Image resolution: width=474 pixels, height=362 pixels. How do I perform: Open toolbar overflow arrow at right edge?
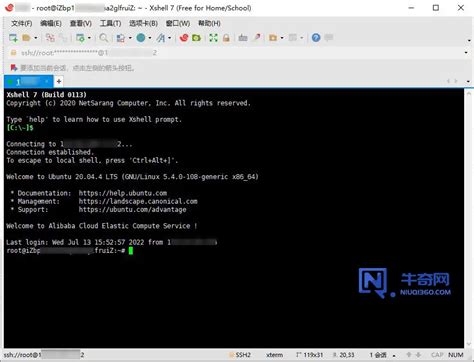click(469, 40)
